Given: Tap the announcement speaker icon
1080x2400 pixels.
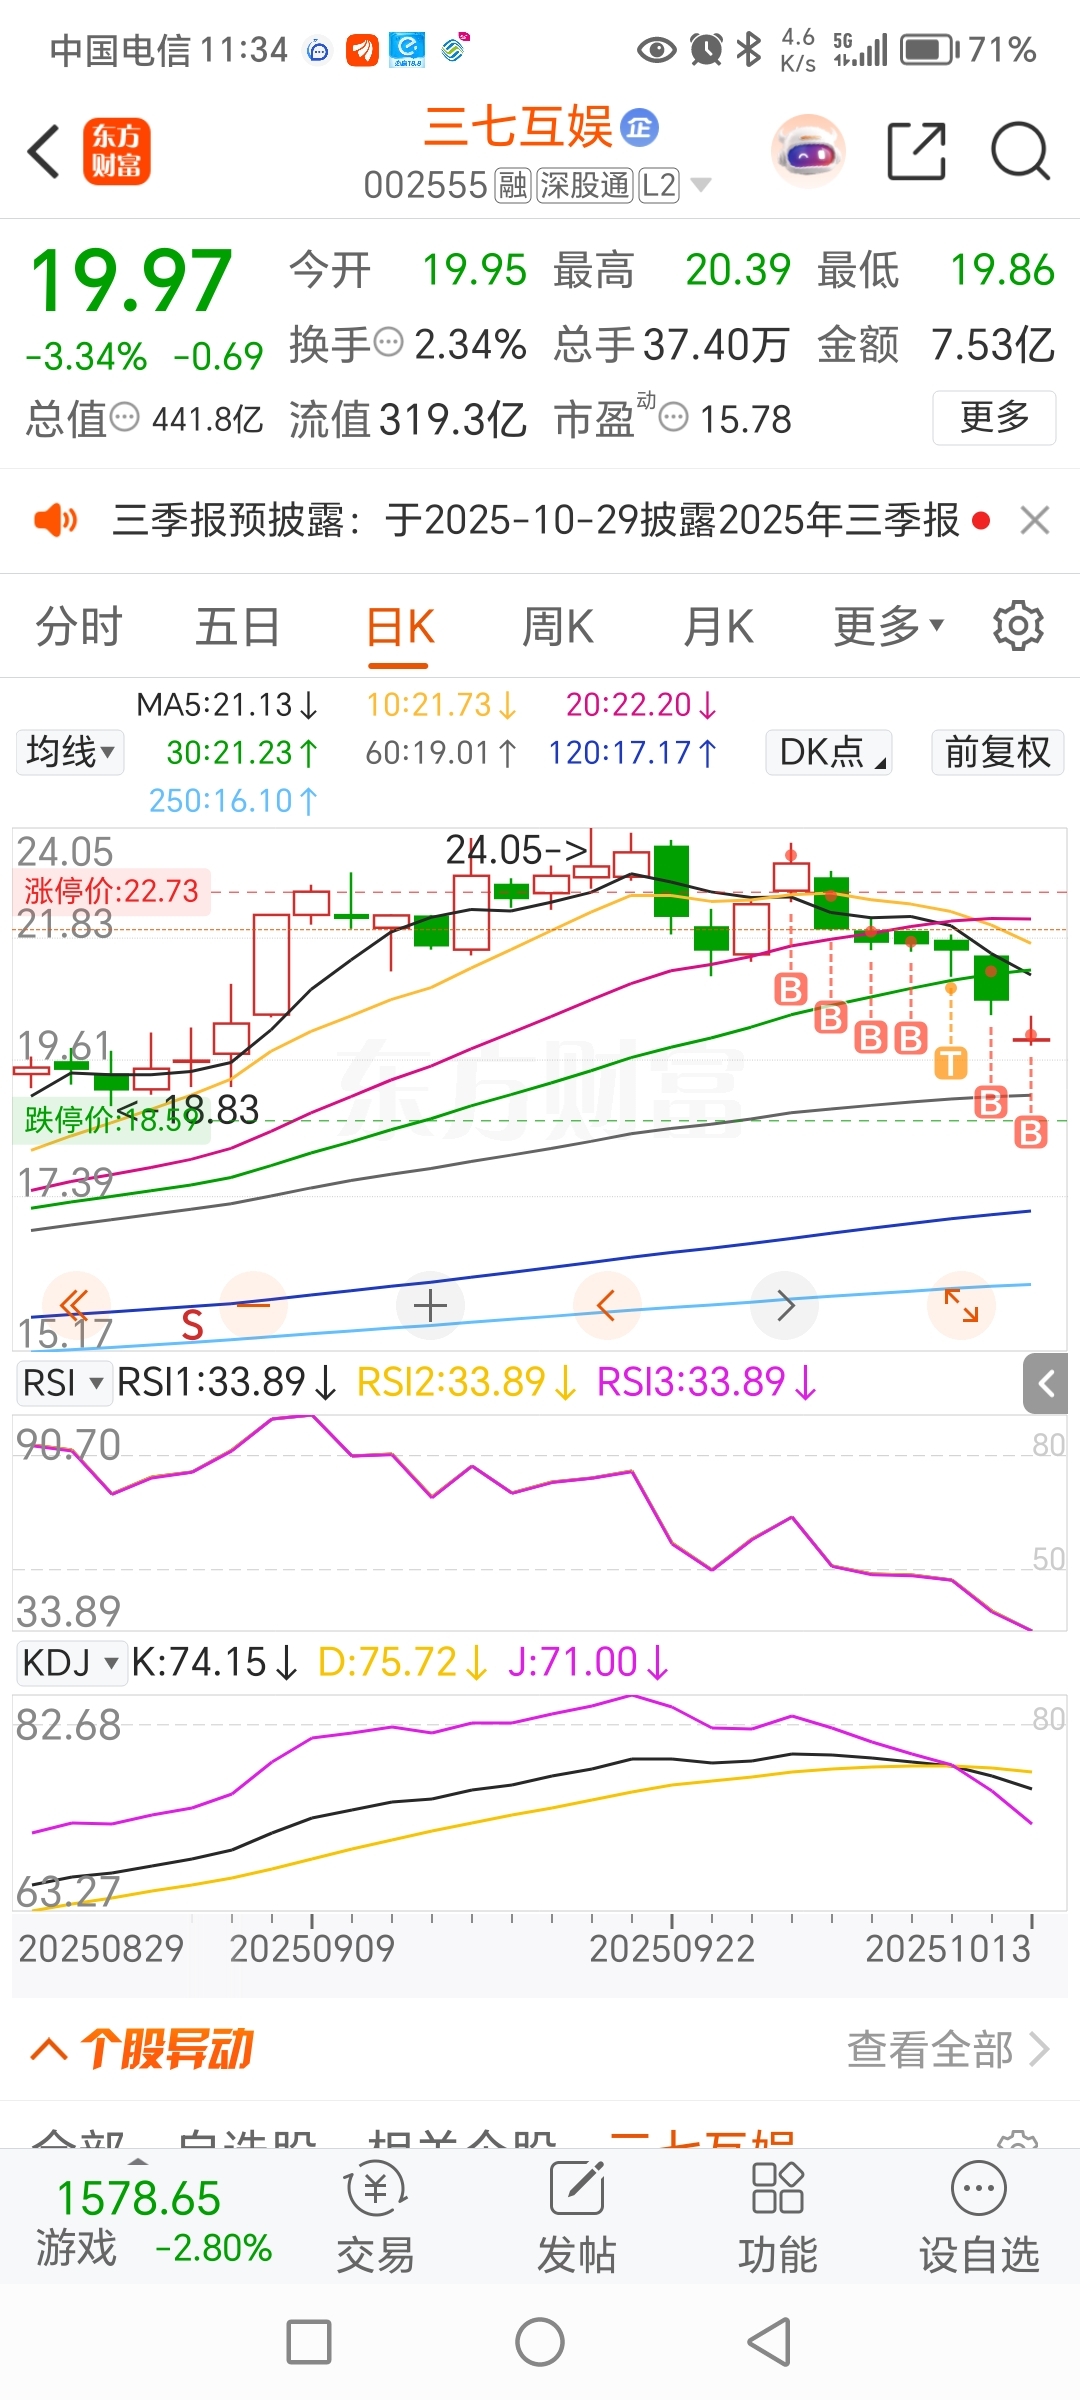Looking at the screenshot, I should point(55,520).
